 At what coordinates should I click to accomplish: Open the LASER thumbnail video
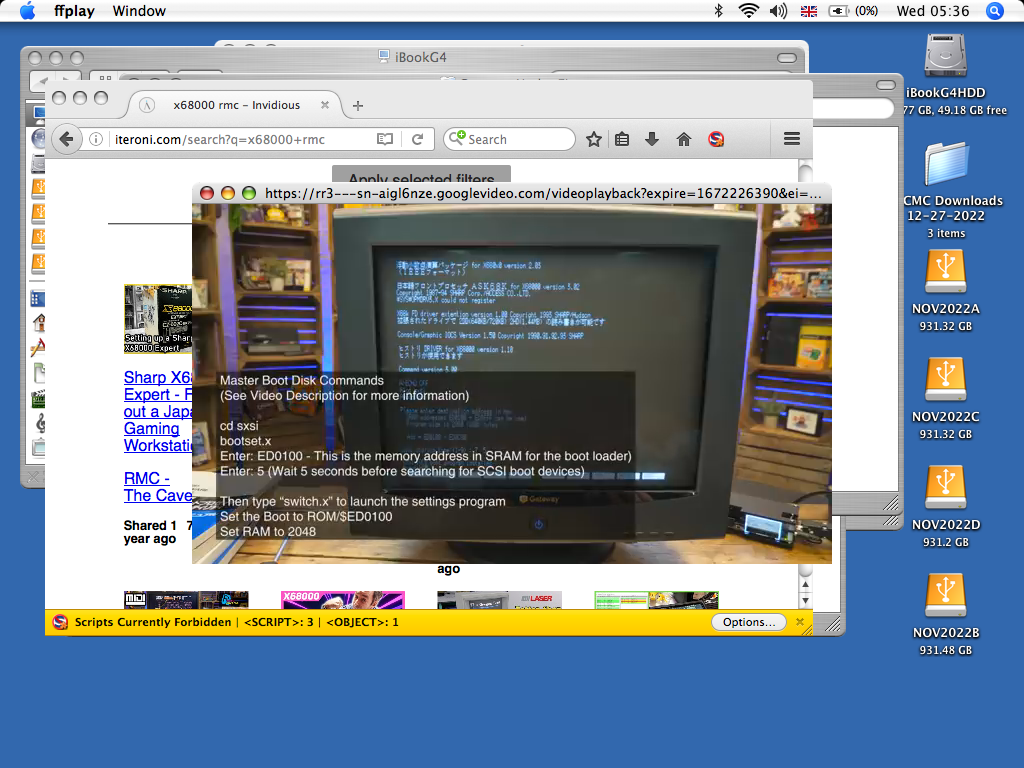[500, 600]
